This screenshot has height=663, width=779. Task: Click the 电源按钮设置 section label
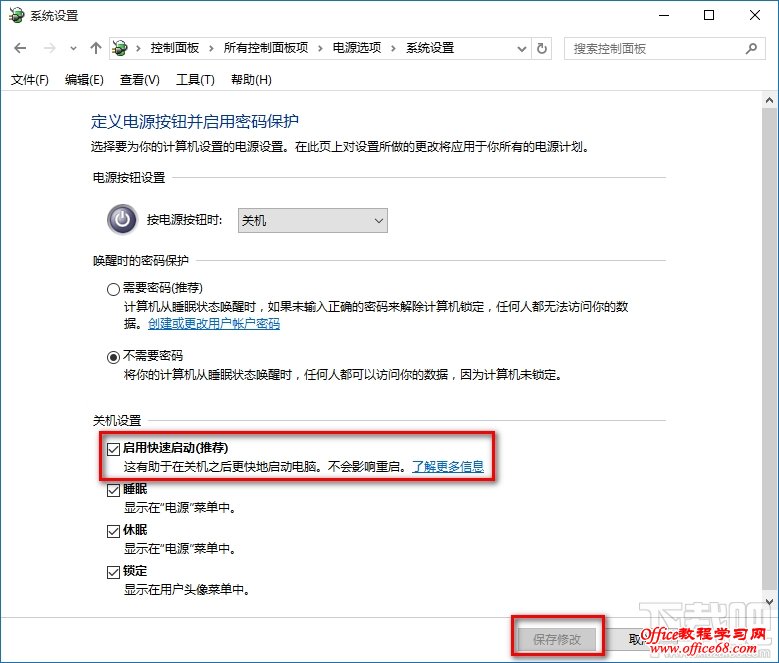pos(129,178)
